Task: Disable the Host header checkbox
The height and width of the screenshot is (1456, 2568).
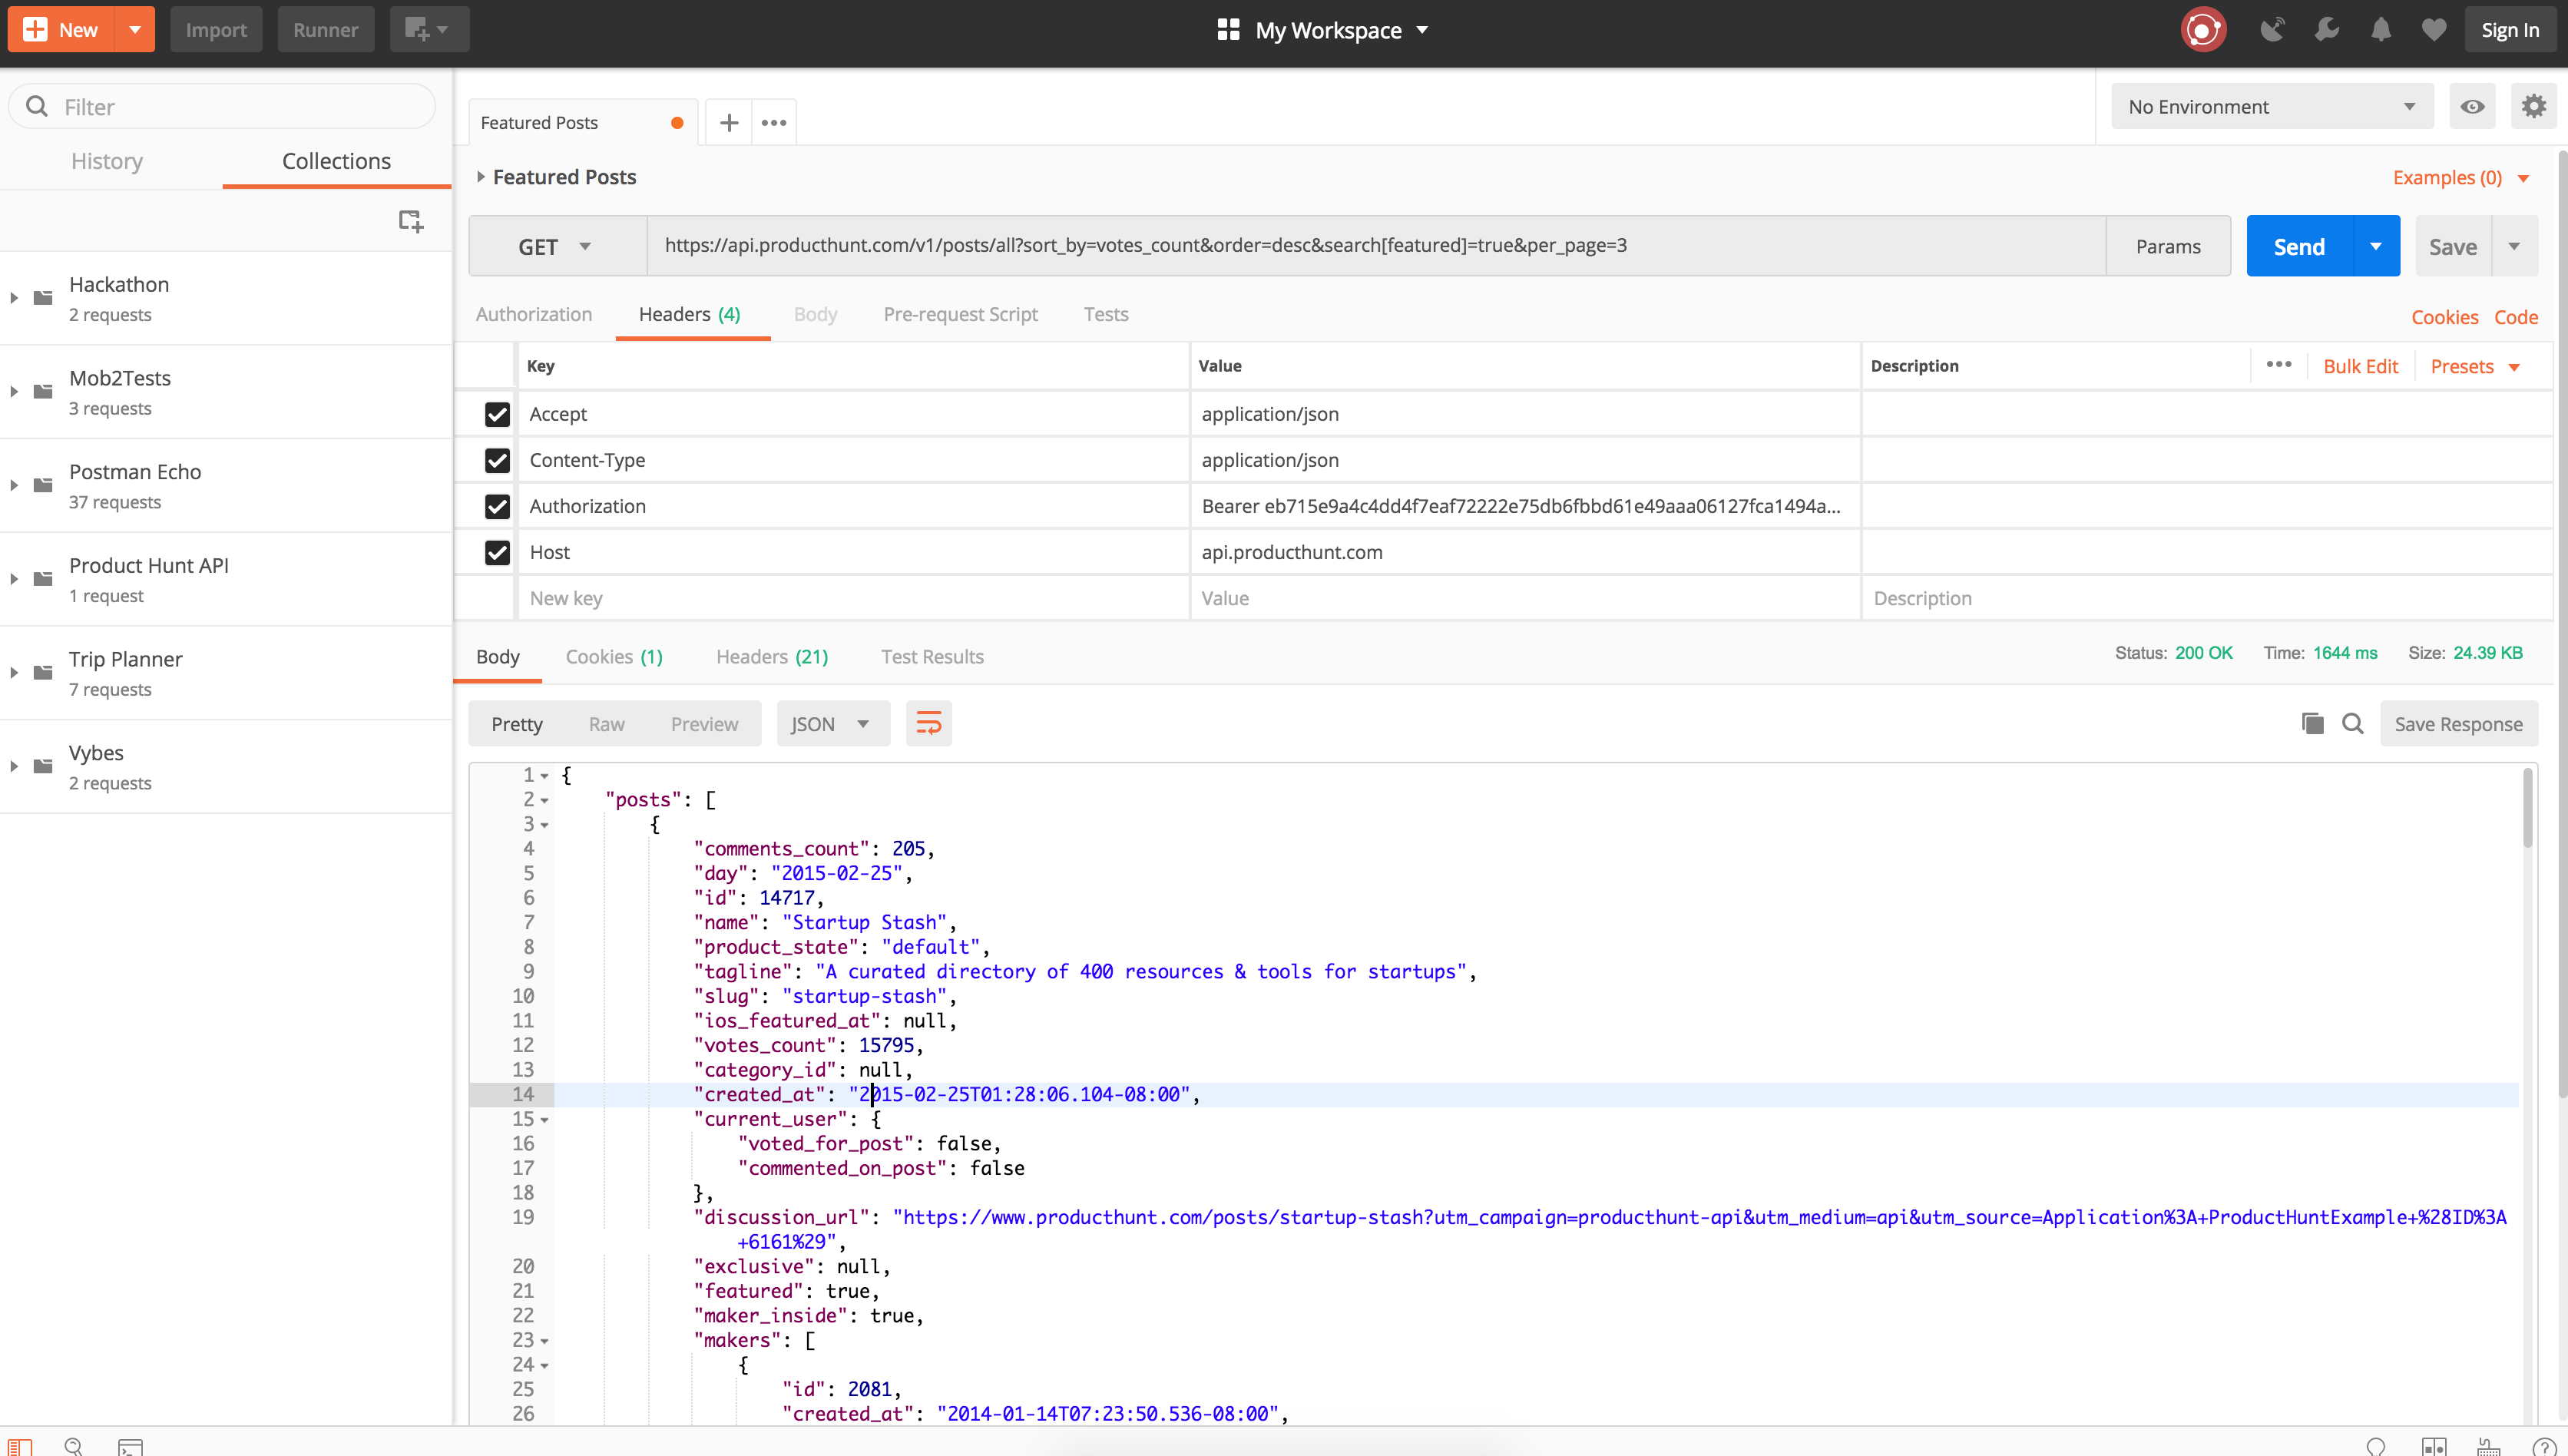Action: click(x=497, y=552)
